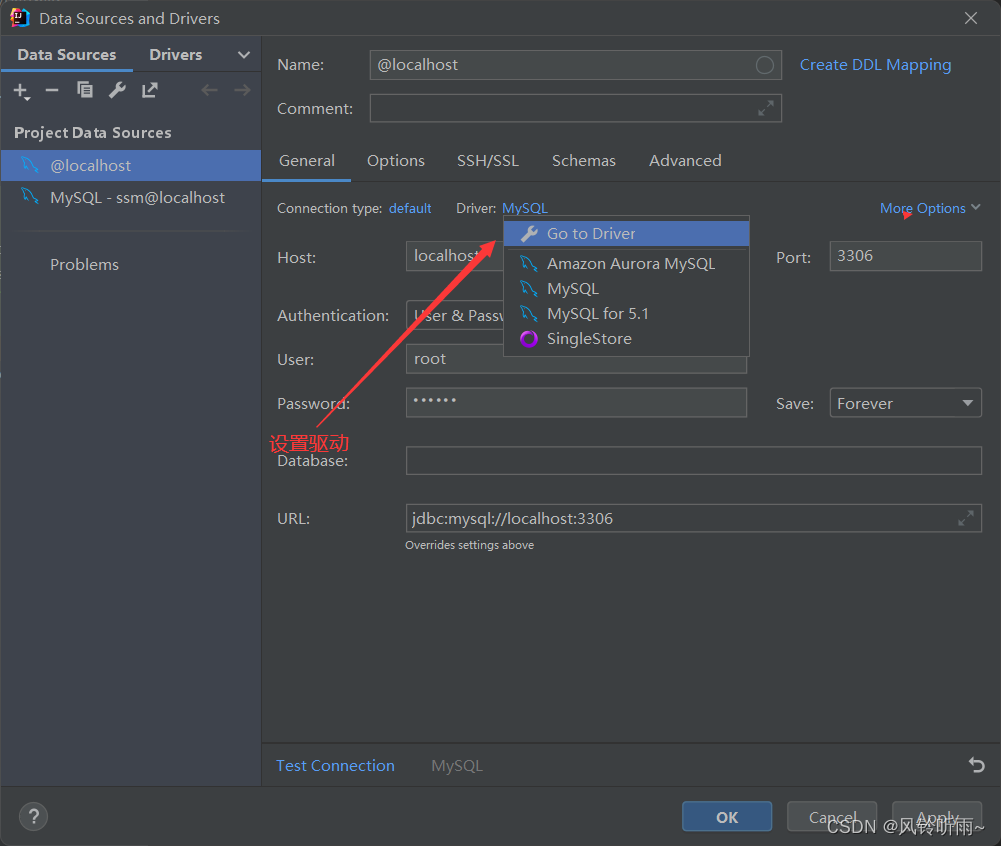Change the connection type default link

(x=410, y=208)
